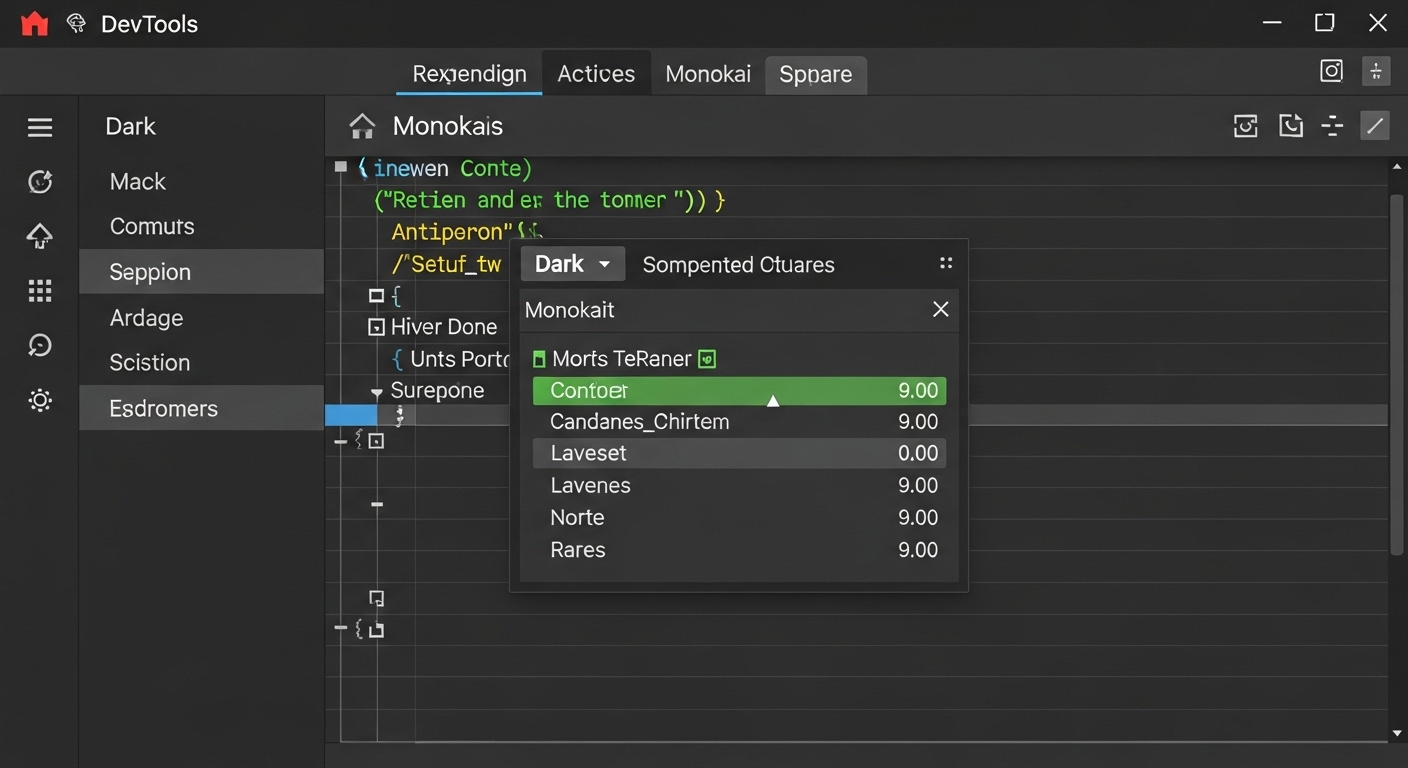Select the Norte row

click(x=739, y=518)
